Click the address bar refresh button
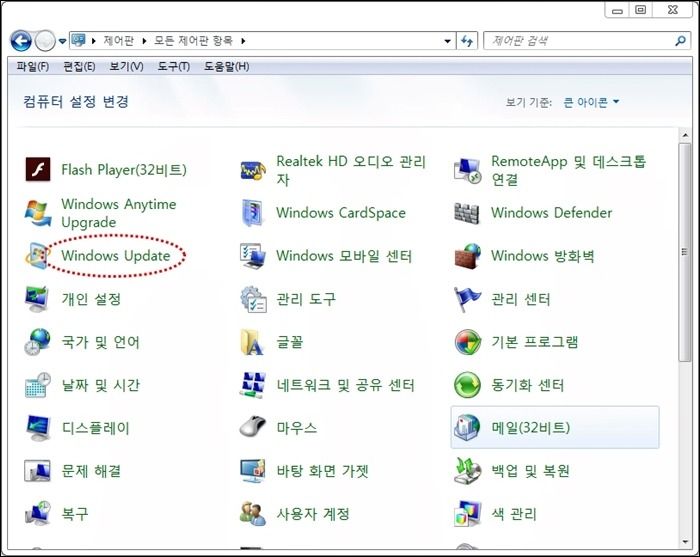This screenshot has width=700, height=557. click(x=467, y=41)
